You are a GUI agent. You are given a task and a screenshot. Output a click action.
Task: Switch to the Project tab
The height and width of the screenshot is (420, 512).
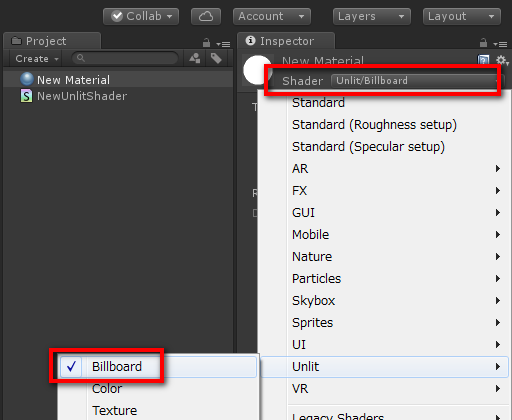(x=52, y=41)
